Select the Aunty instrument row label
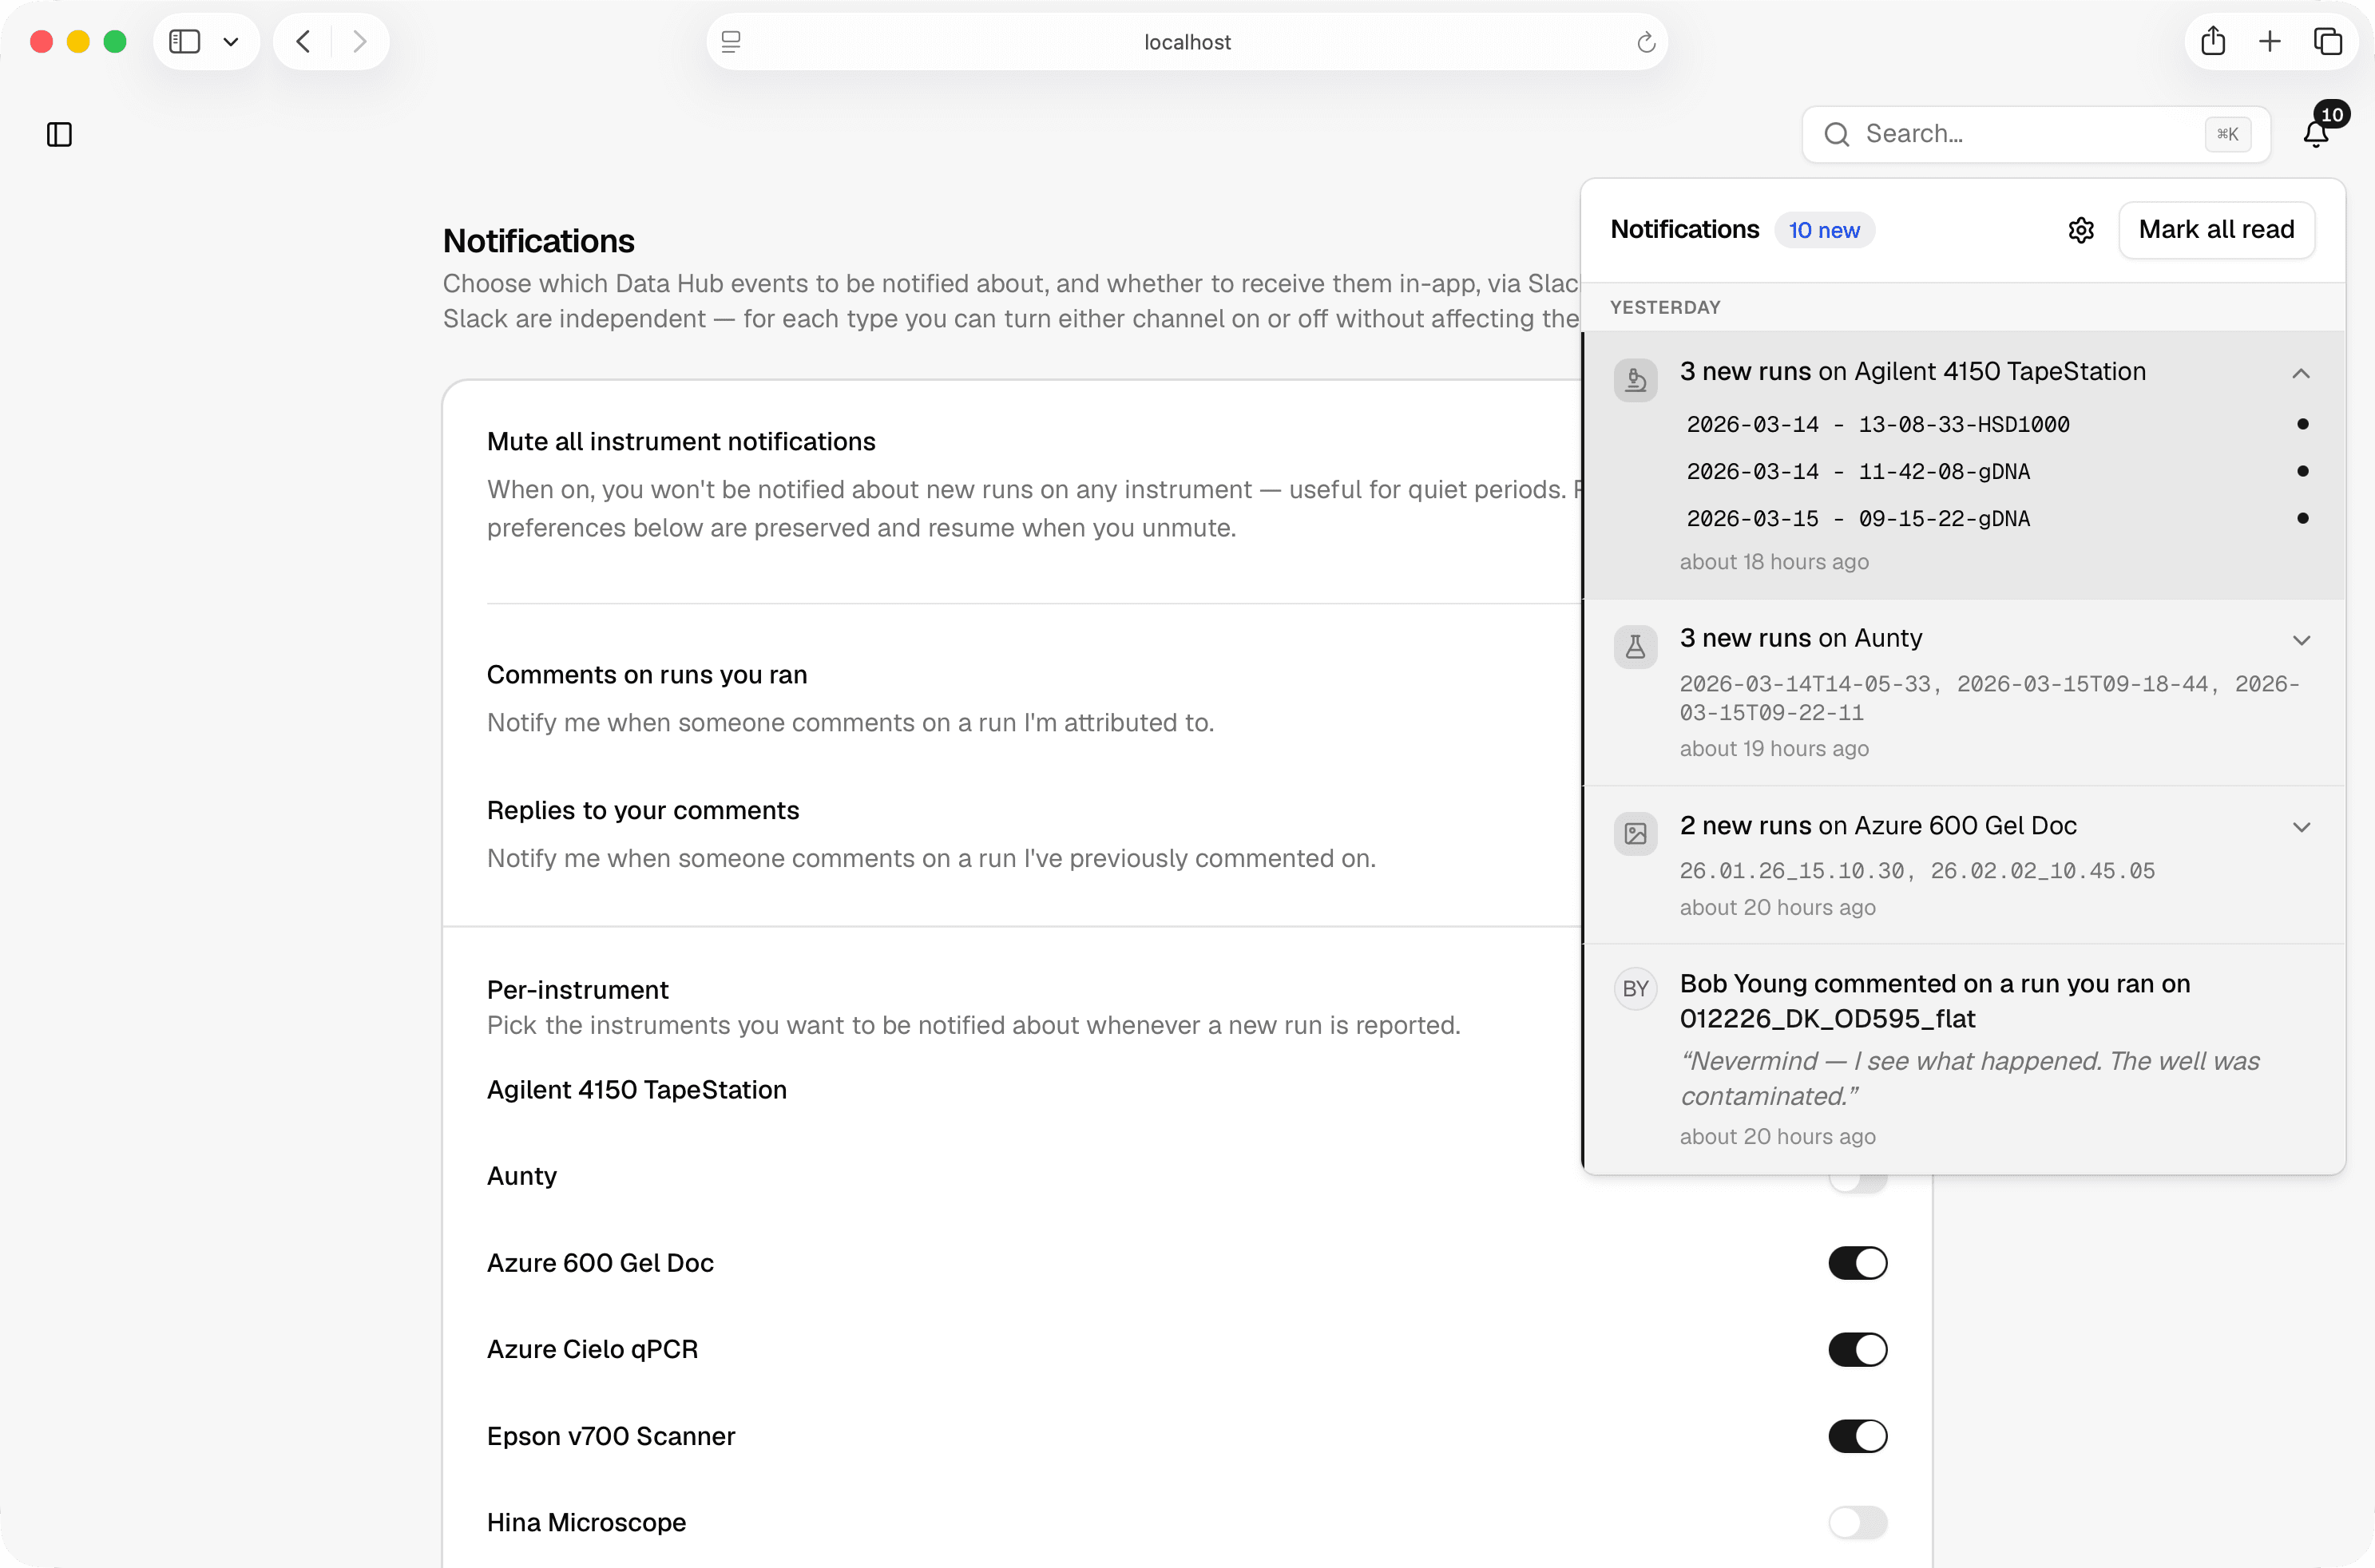This screenshot has width=2375, height=1568. [x=522, y=1176]
